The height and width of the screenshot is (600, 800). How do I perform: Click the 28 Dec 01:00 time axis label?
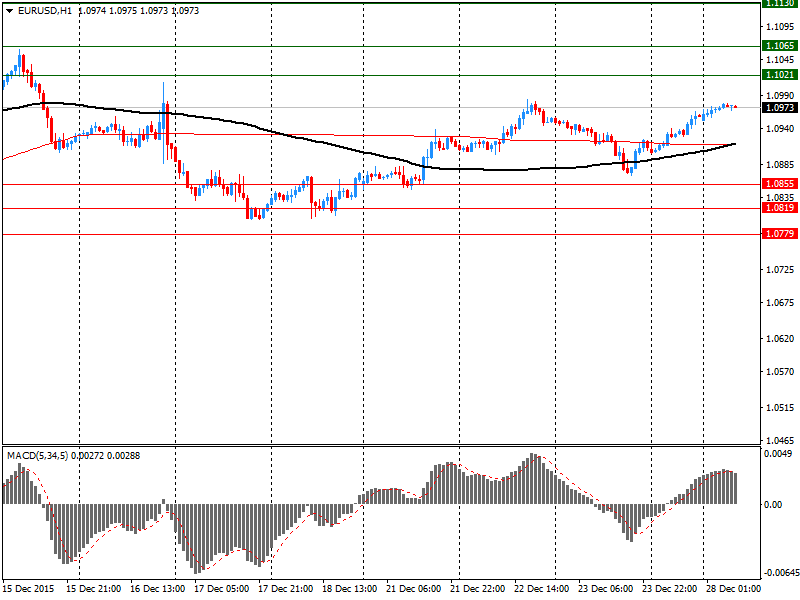coord(733,589)
